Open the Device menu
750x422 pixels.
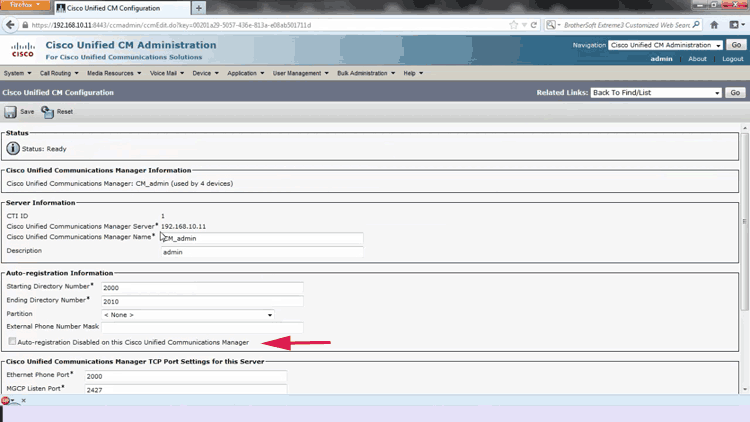pyautogui.click(x=205, y=73)
